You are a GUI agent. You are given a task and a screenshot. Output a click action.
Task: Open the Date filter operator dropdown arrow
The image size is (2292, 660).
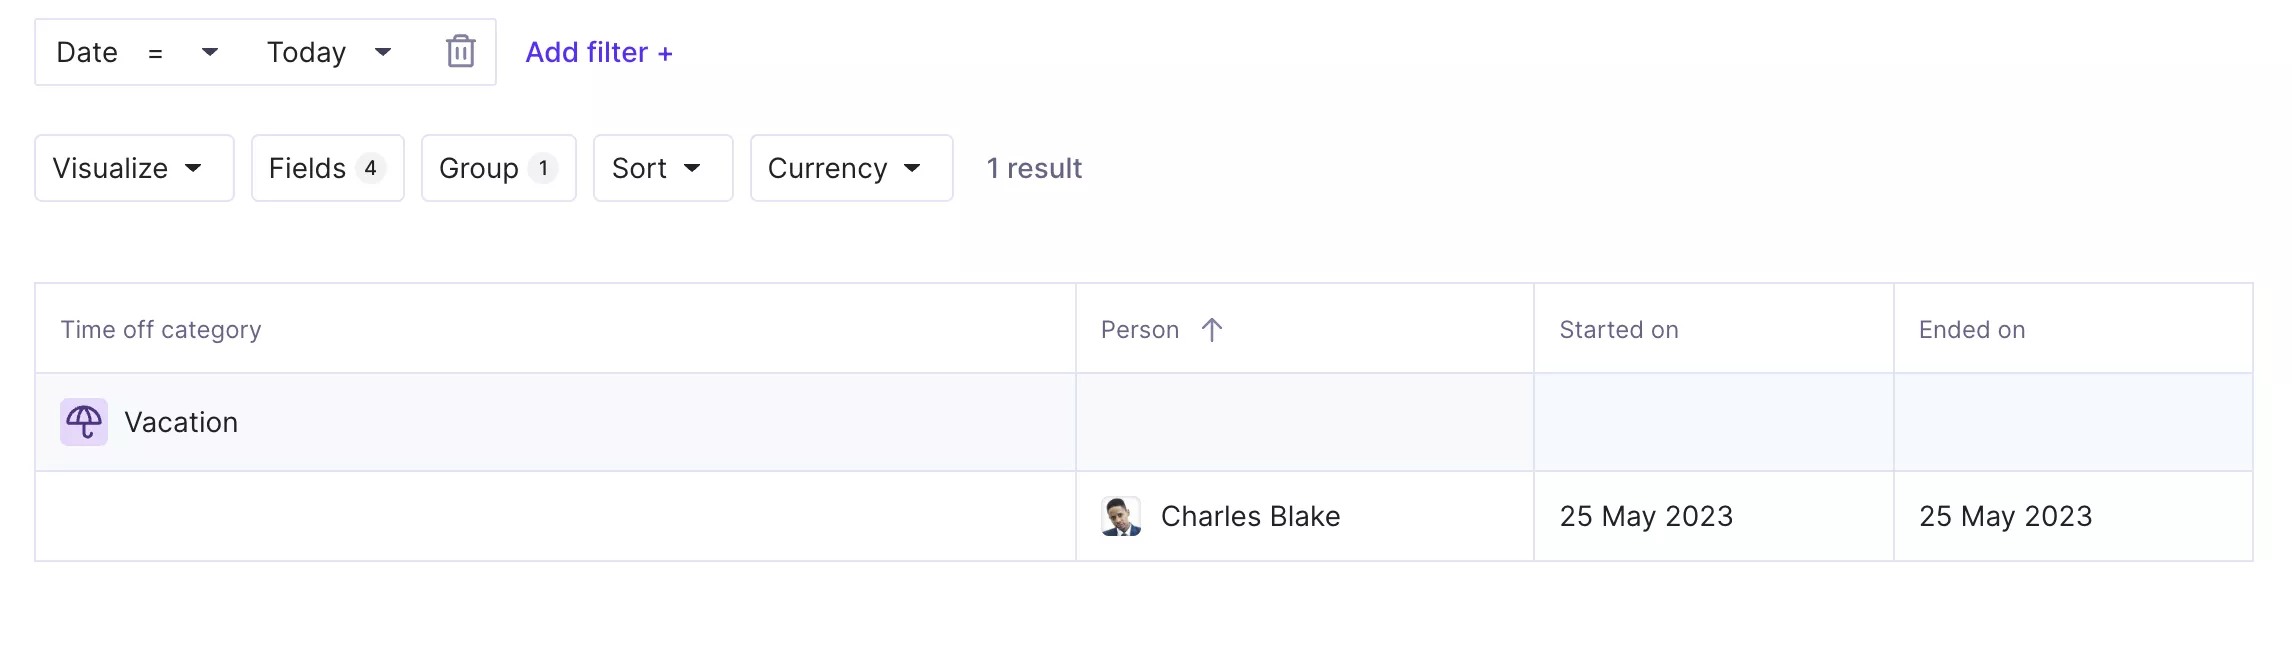click(x=210, y=52)
